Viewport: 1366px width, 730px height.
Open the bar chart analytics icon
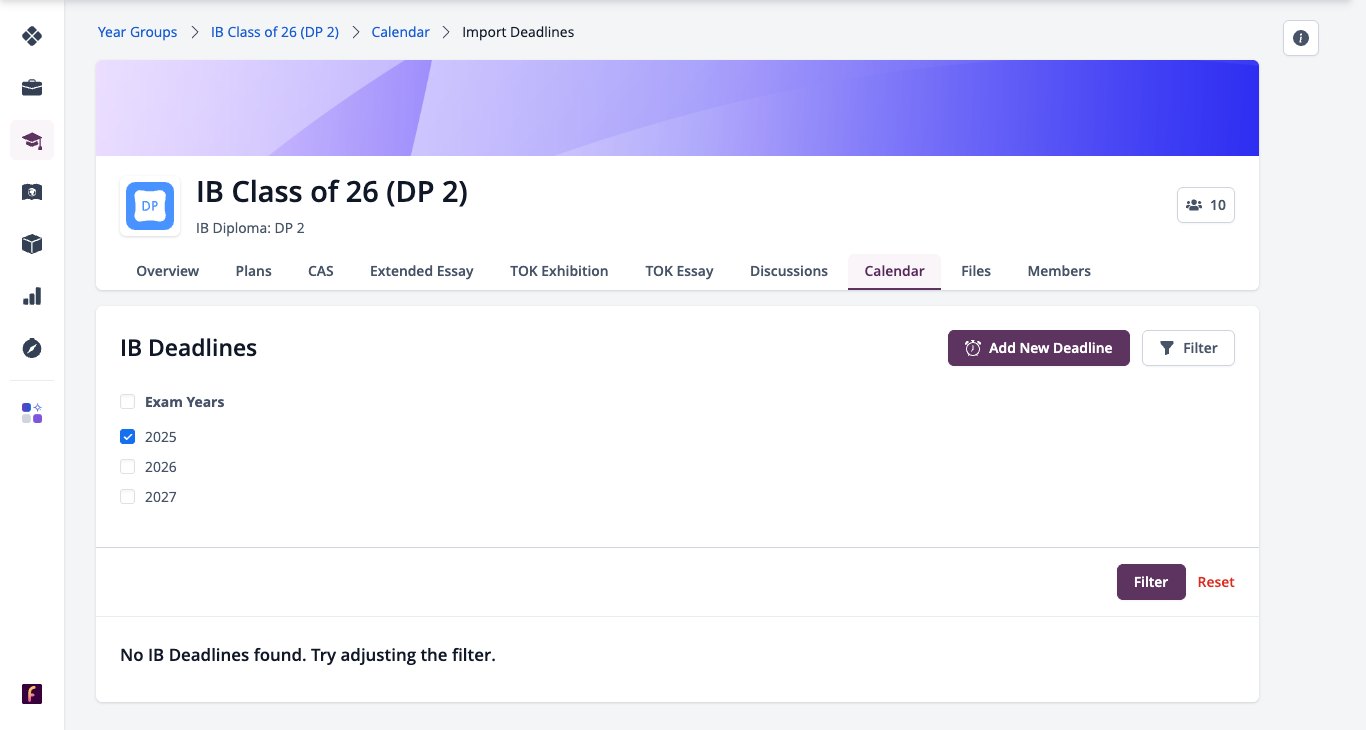click(x=32, y=296)
